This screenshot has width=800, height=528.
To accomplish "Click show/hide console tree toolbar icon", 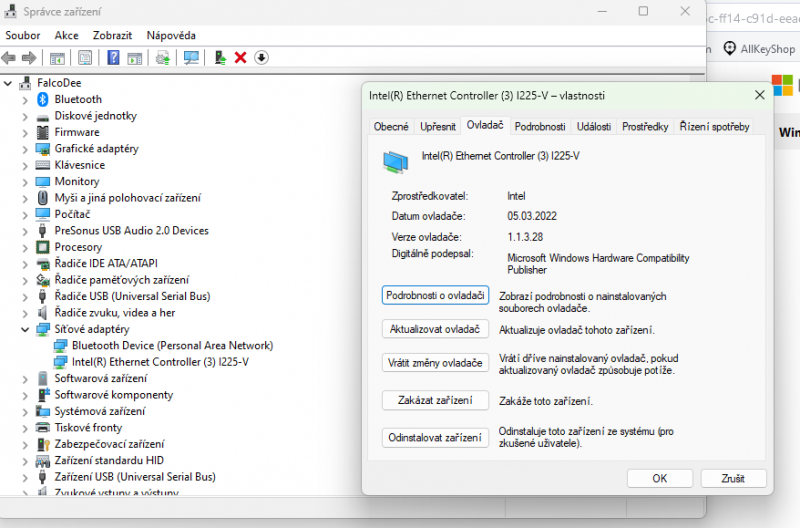I will (57, 58).
